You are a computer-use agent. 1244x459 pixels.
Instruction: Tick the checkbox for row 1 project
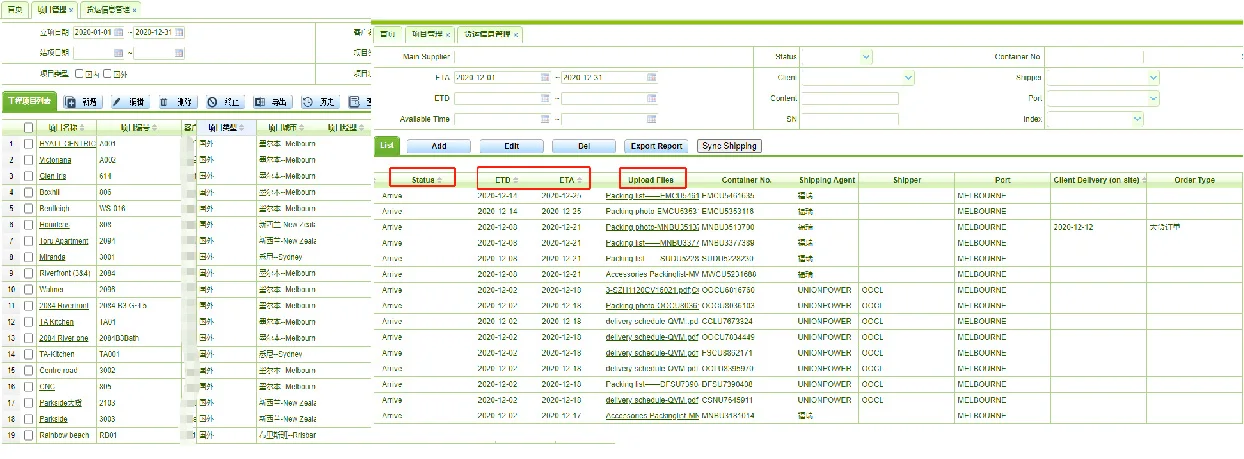click(28, 144)
